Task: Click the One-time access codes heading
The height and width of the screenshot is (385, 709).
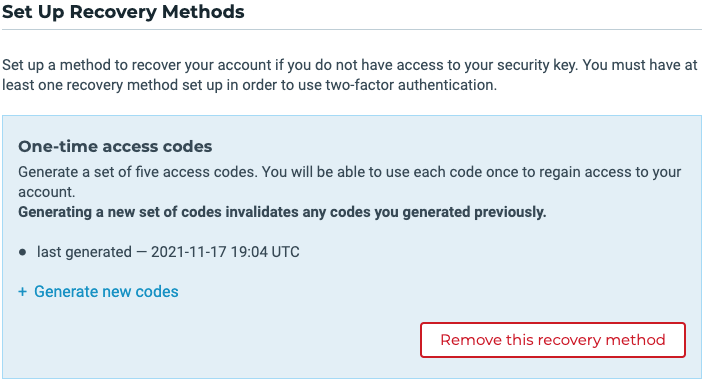Action: point(115,147)
